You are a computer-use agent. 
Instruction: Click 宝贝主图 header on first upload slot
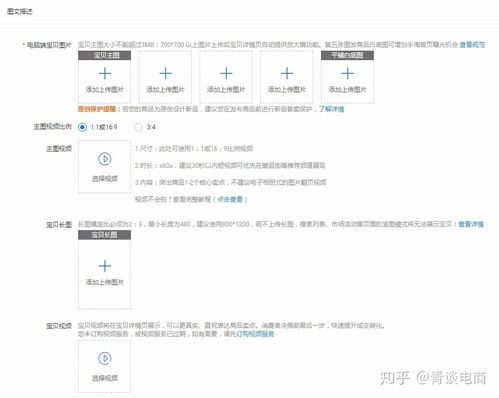pos(105,55)
